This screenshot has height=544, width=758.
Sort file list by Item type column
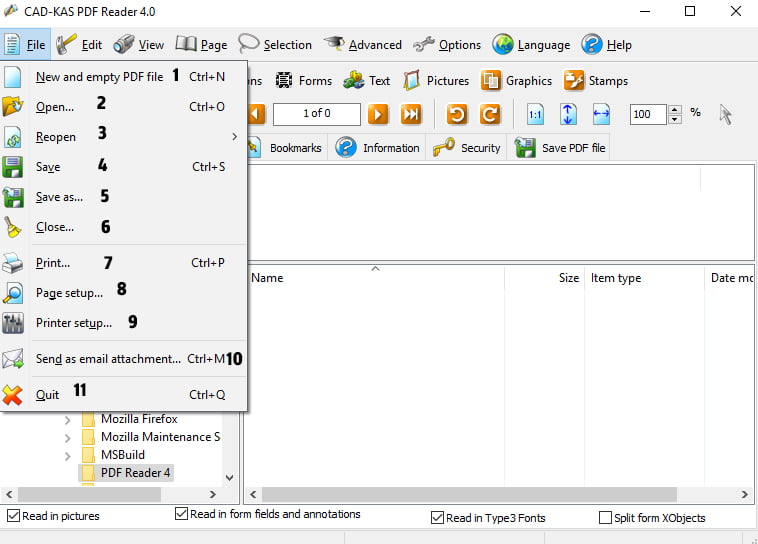[x=644, y=278]
